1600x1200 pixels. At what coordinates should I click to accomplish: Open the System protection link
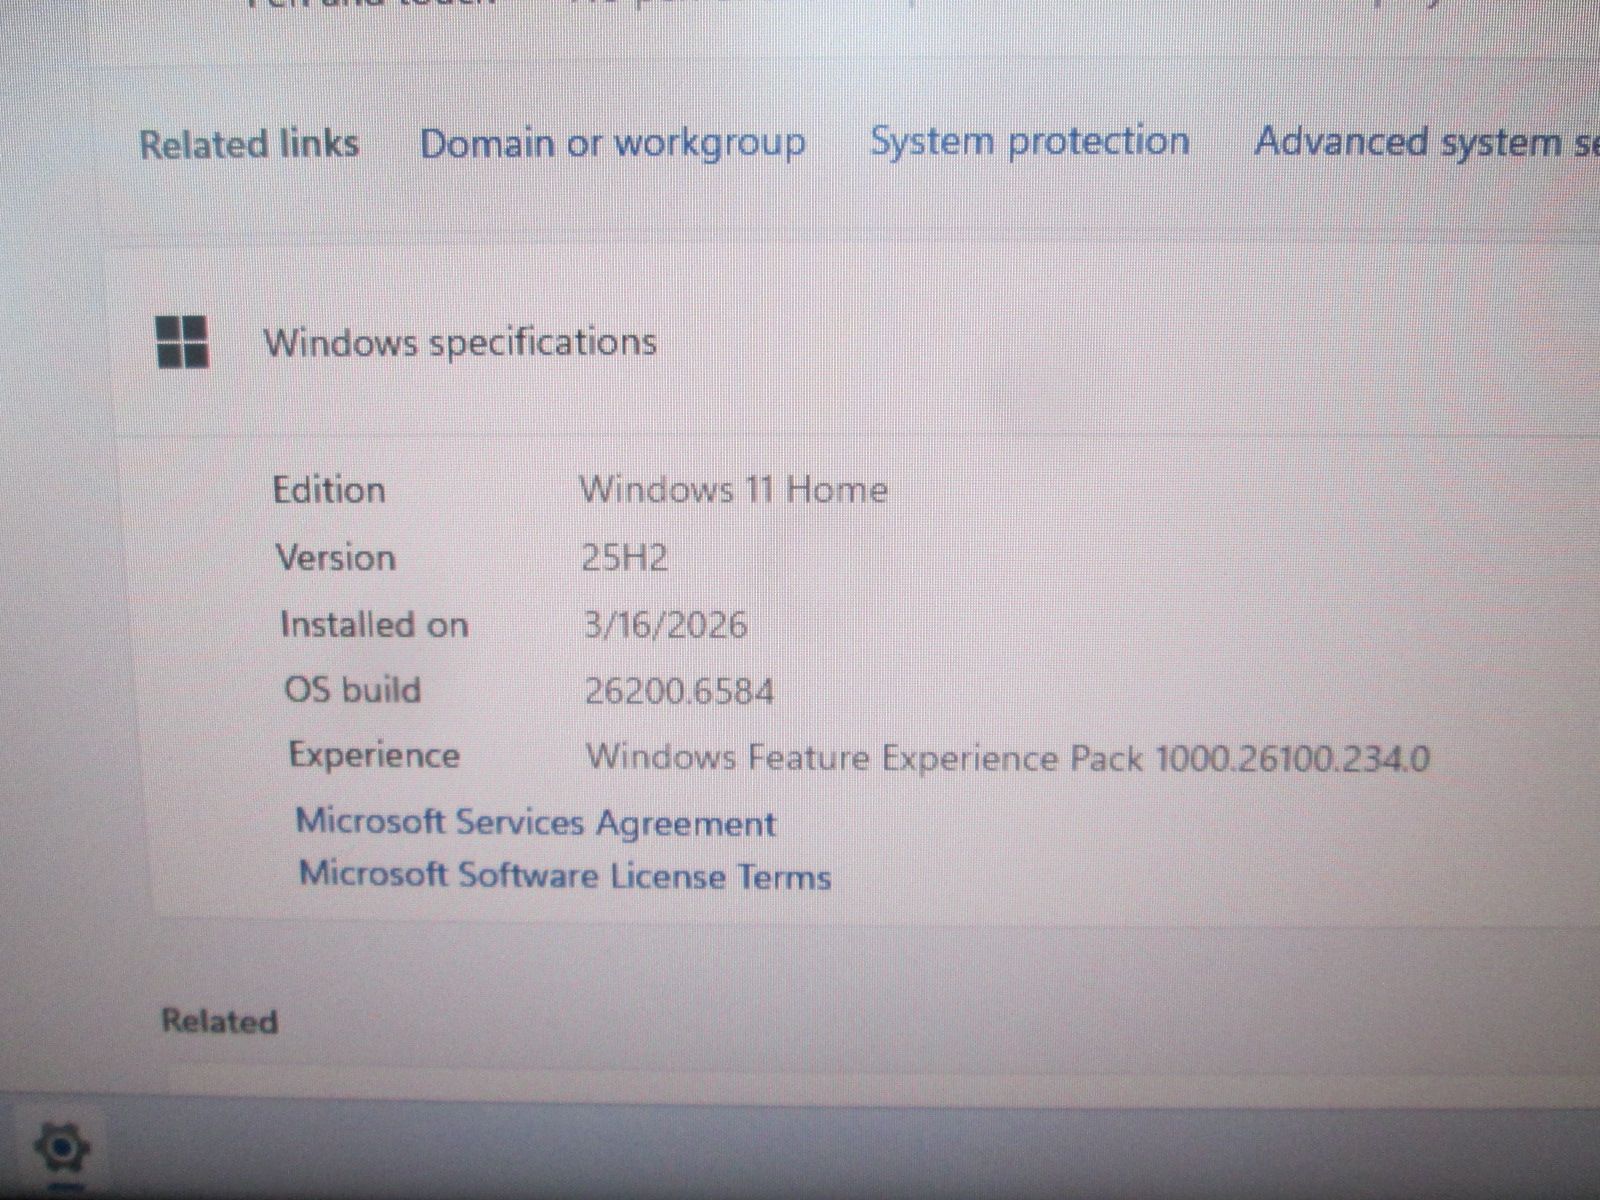1029,141
